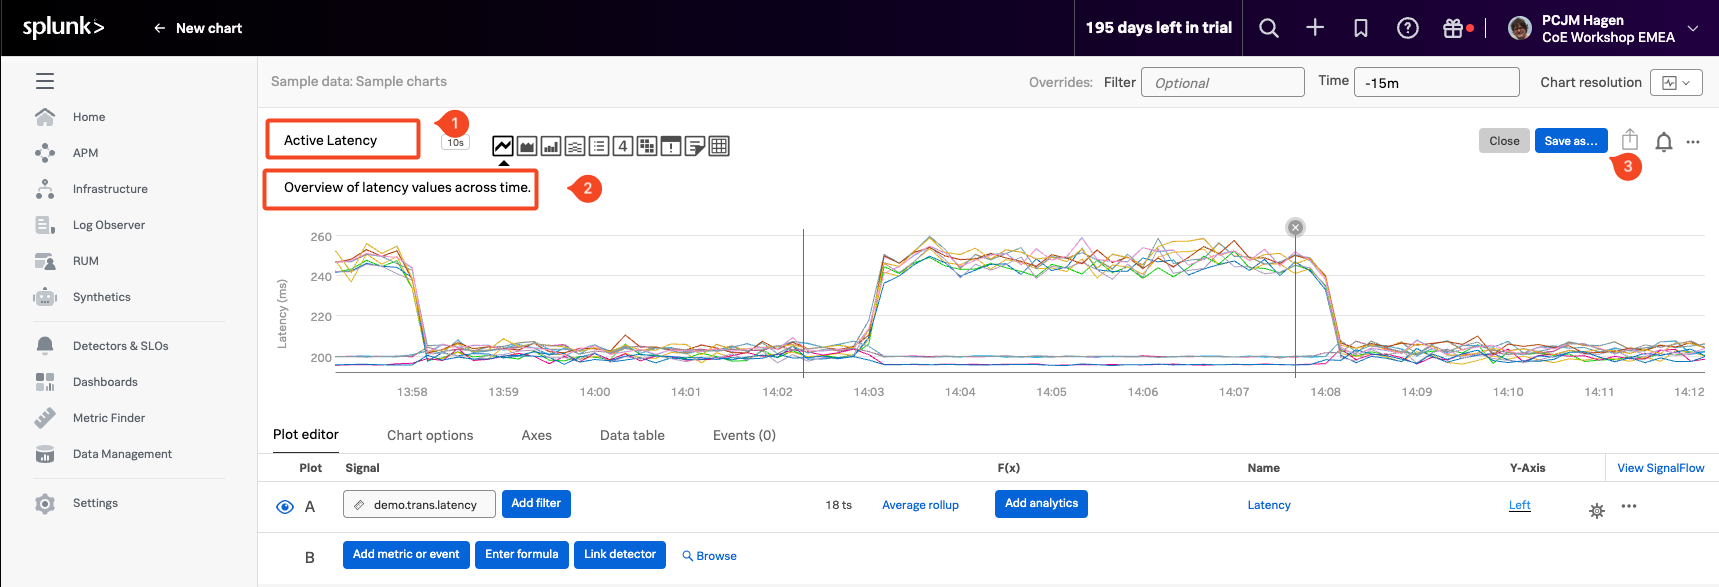Screen dimensions: 1719x587
Task: Click the bell icon to create detector
Action: (x=1663, y=142)
